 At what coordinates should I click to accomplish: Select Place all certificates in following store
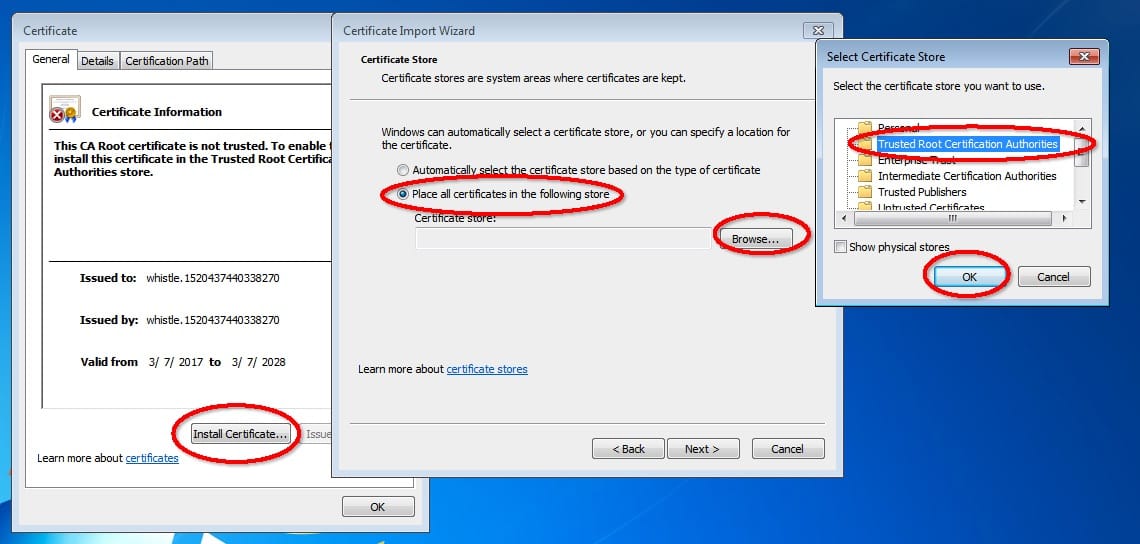coord(403,194)
